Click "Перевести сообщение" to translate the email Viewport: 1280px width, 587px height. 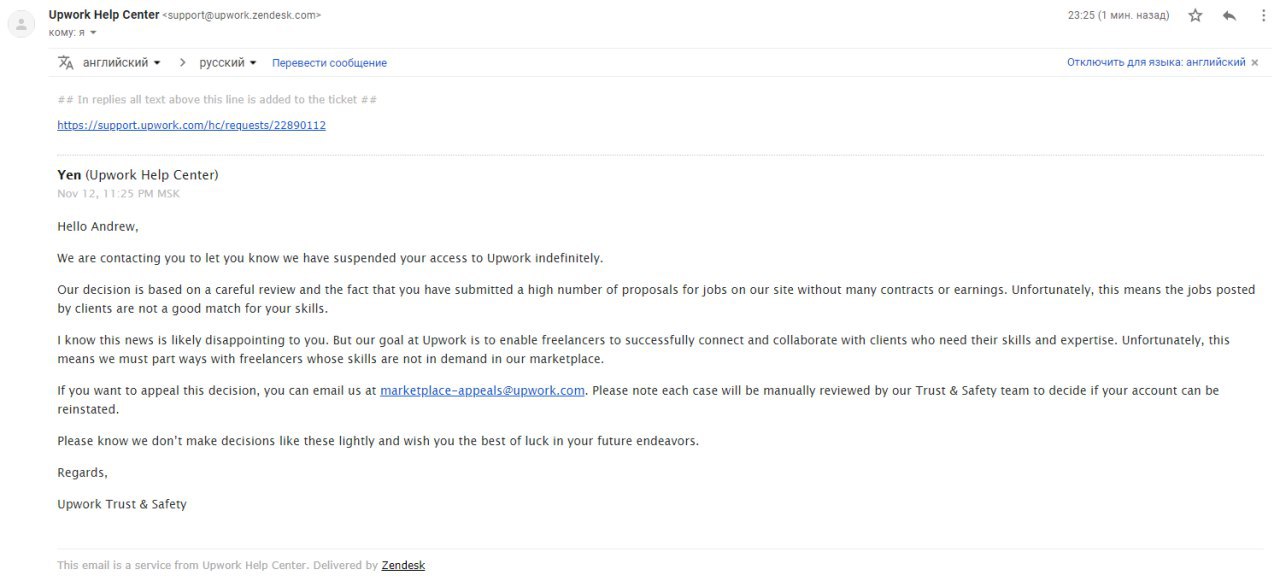coord(329,63)
